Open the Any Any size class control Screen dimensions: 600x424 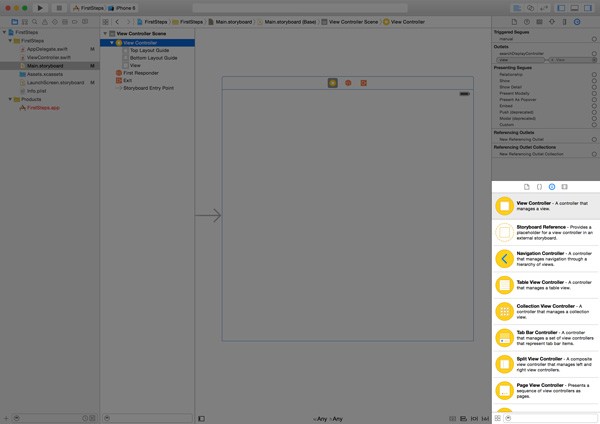pyautogui.click(x=328, y=419)
